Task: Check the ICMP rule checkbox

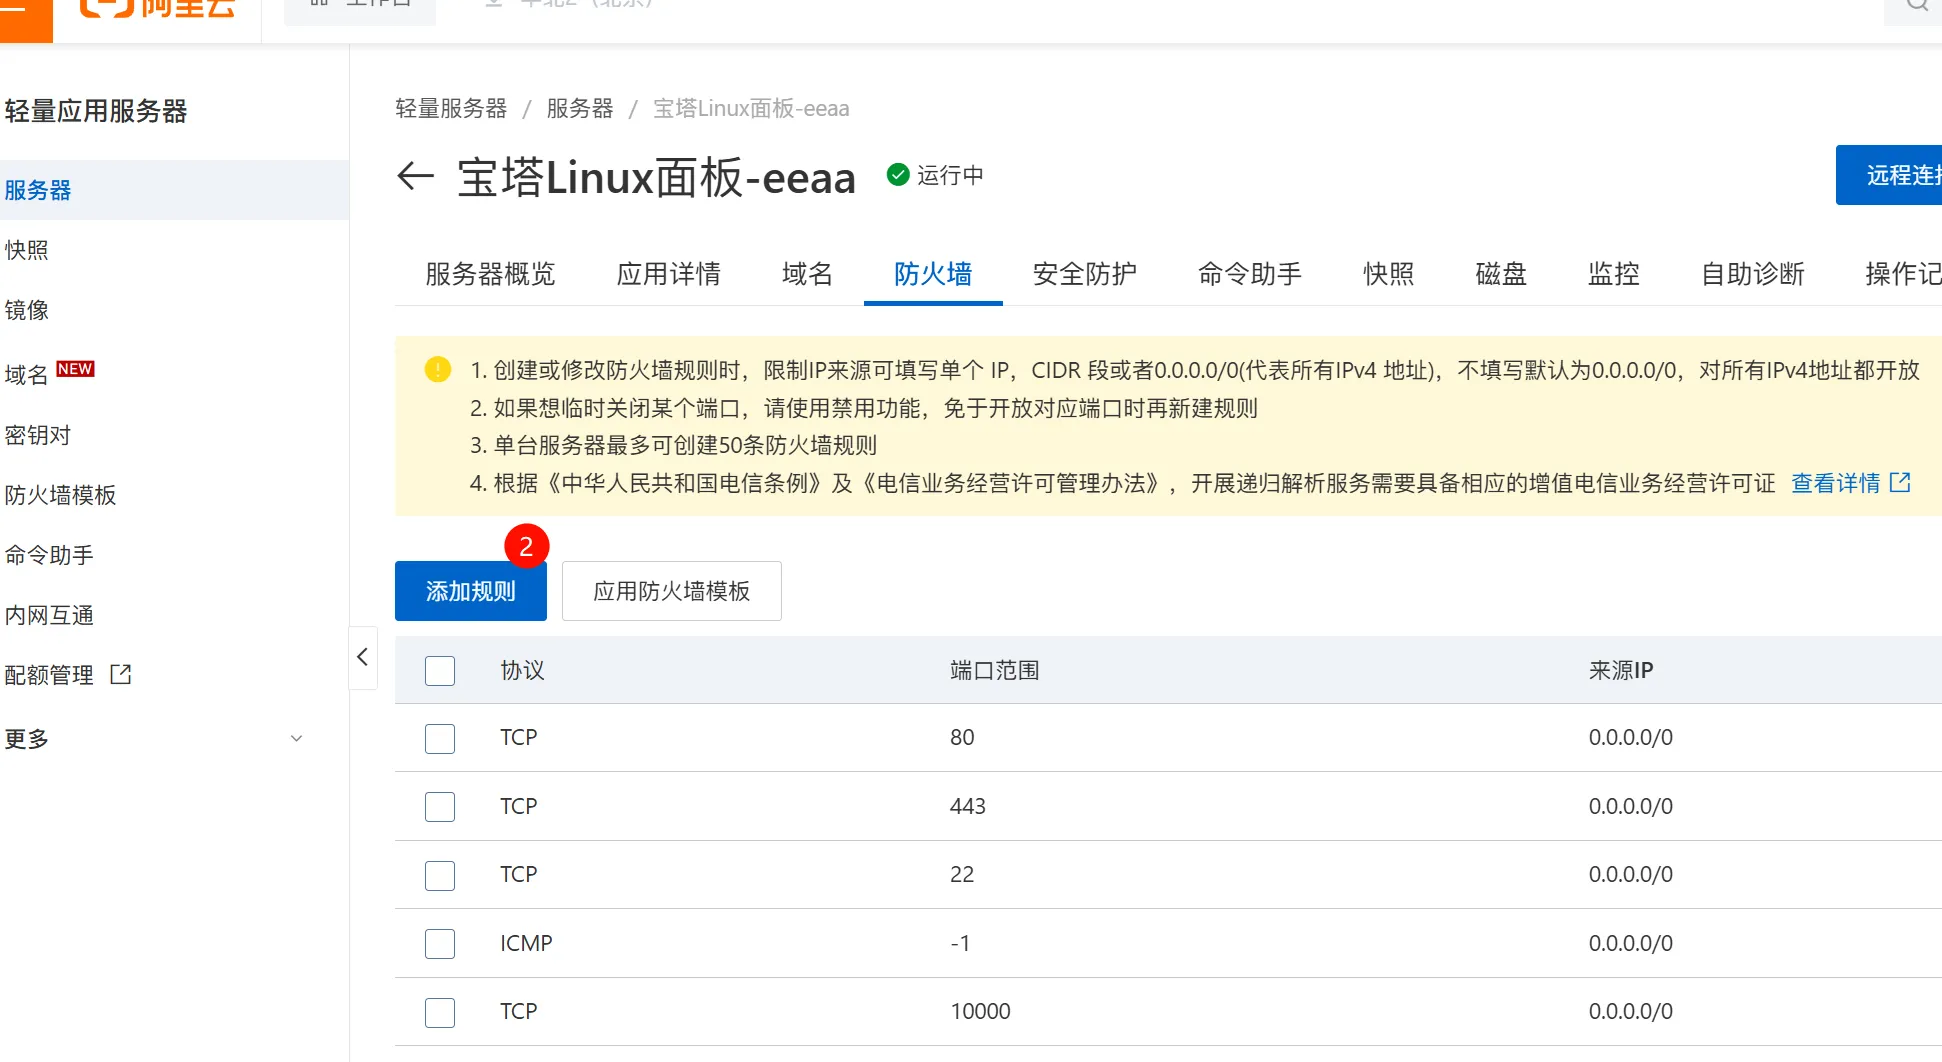Action: tap(440, 943)
